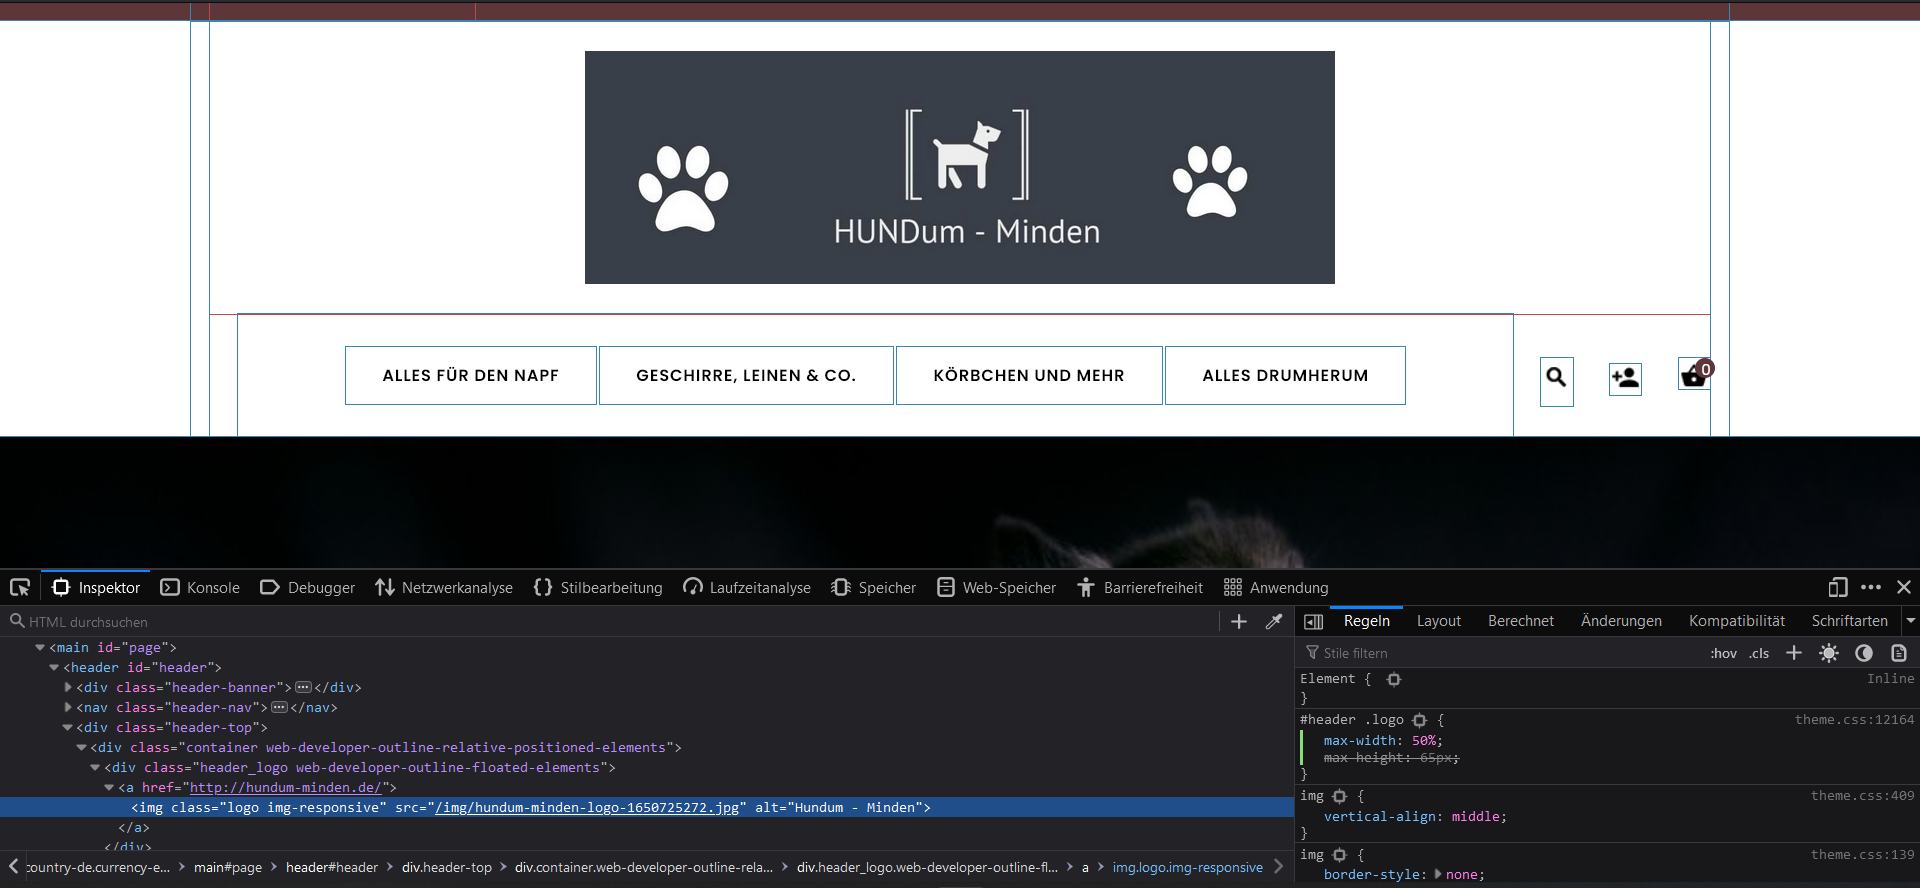Select header#header in breadcrumbs

(332, 868)
